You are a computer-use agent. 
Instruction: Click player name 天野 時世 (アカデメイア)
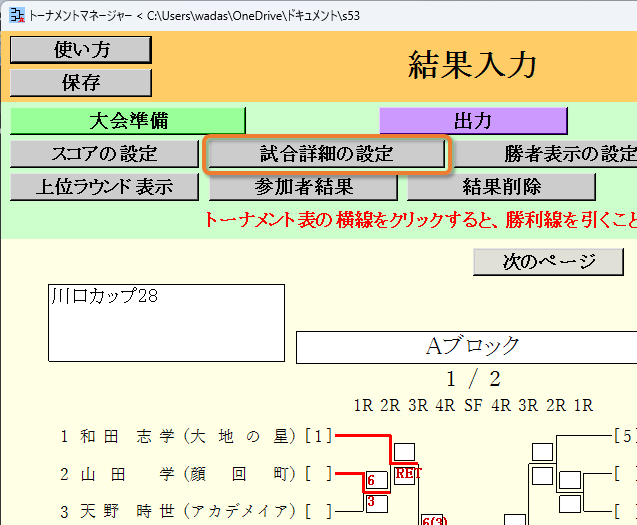188,511
